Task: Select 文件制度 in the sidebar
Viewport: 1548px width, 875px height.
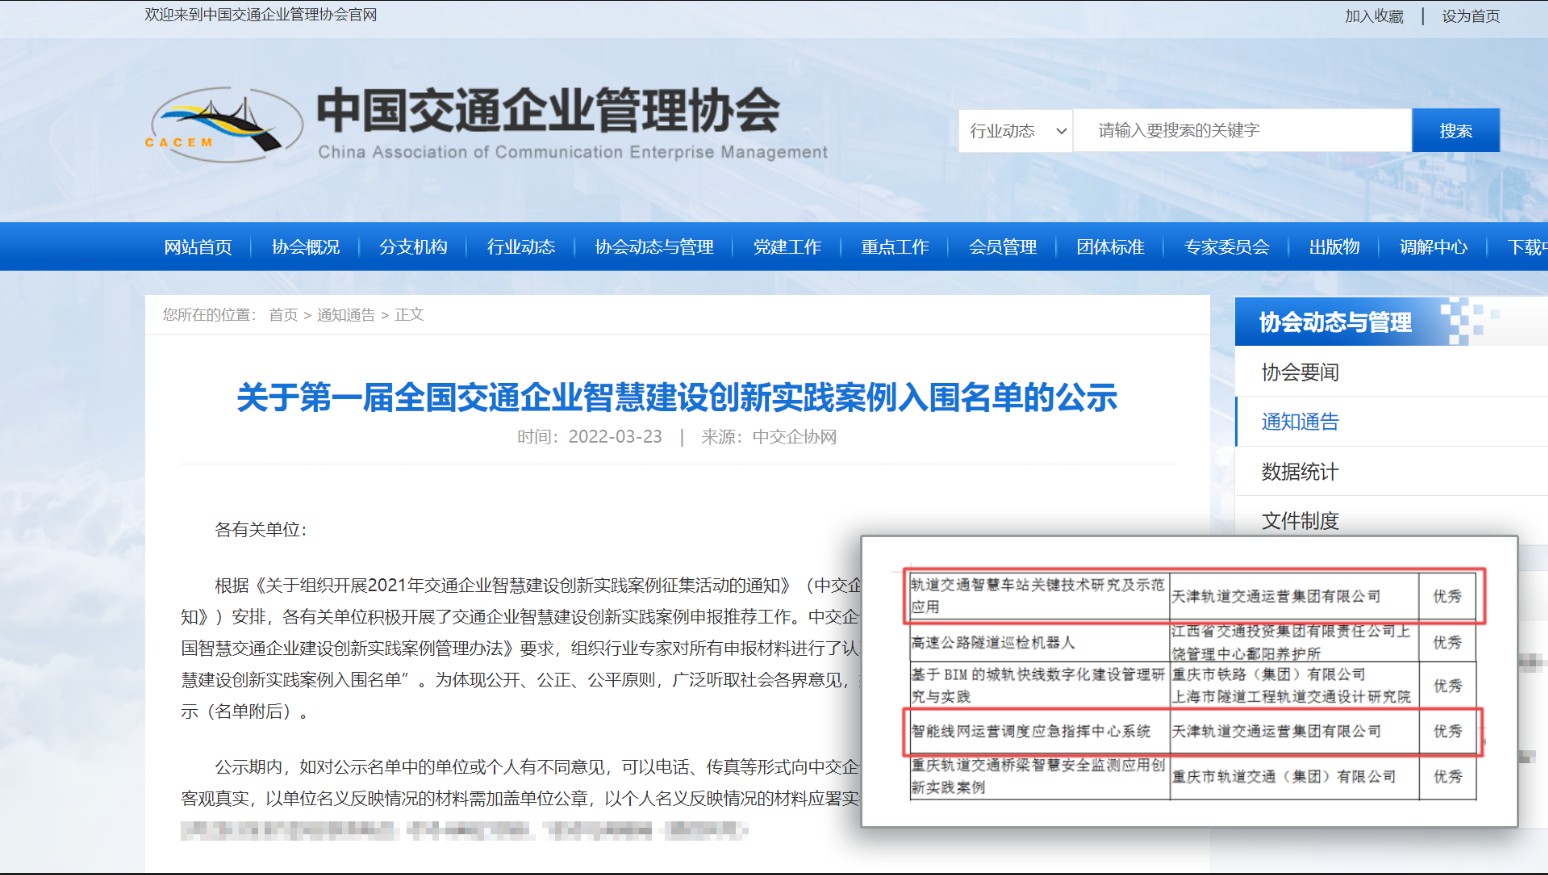Action: click(x=1300, y=521)
